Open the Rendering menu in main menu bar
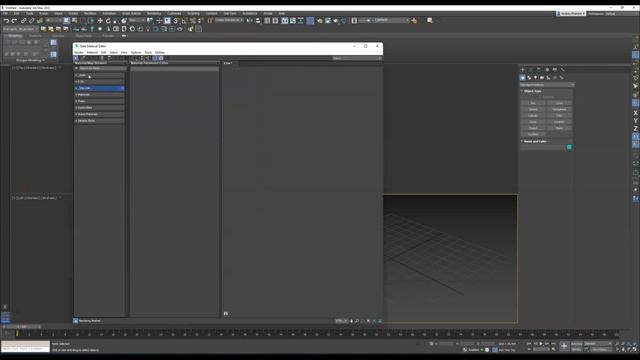640x360 pixels. tap(154, 13)
